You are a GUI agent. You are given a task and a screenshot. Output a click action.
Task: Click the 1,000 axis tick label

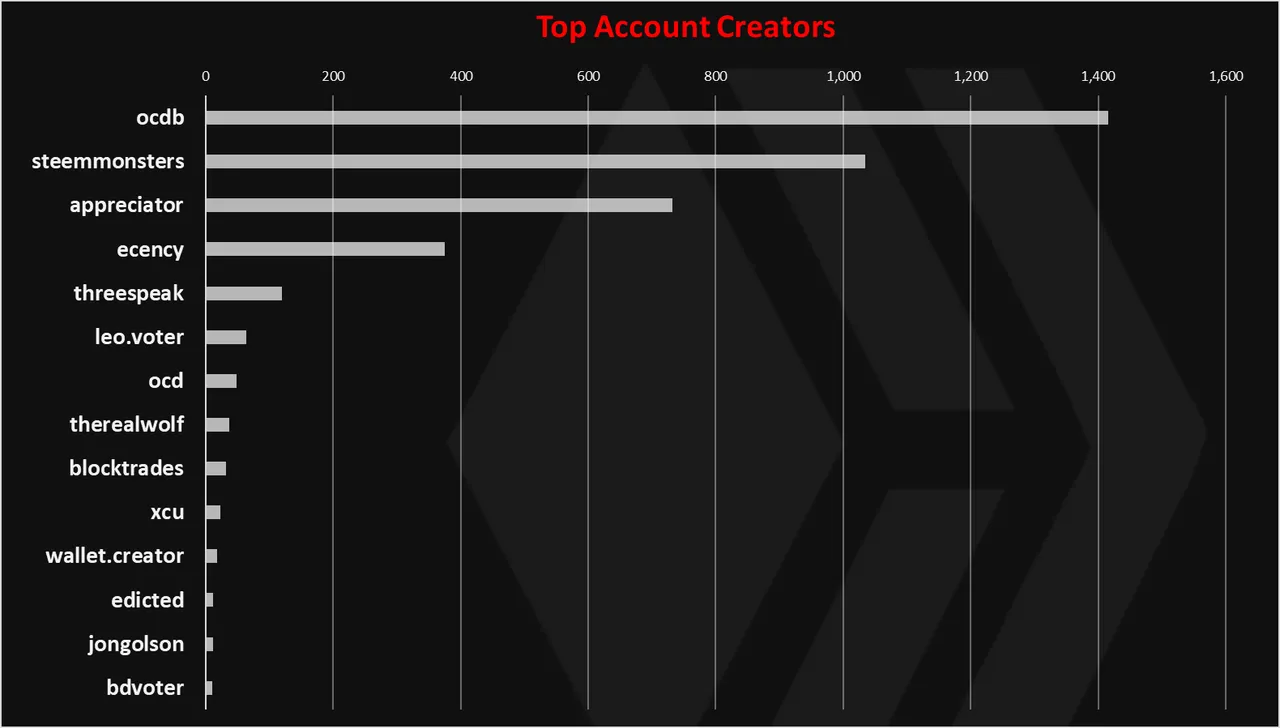click(843, 76)
